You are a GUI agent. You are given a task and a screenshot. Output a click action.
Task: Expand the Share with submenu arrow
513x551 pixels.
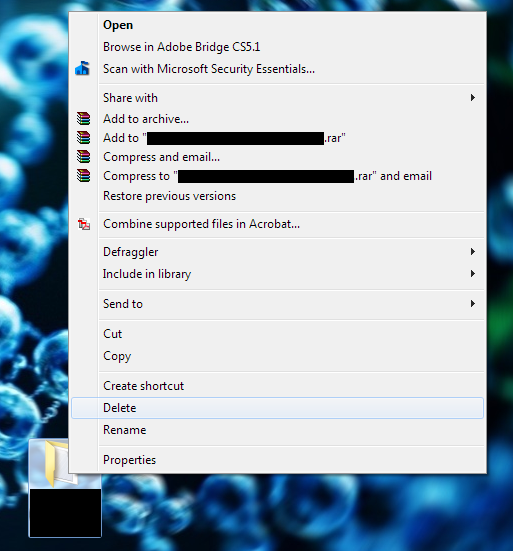click(473, 98)
